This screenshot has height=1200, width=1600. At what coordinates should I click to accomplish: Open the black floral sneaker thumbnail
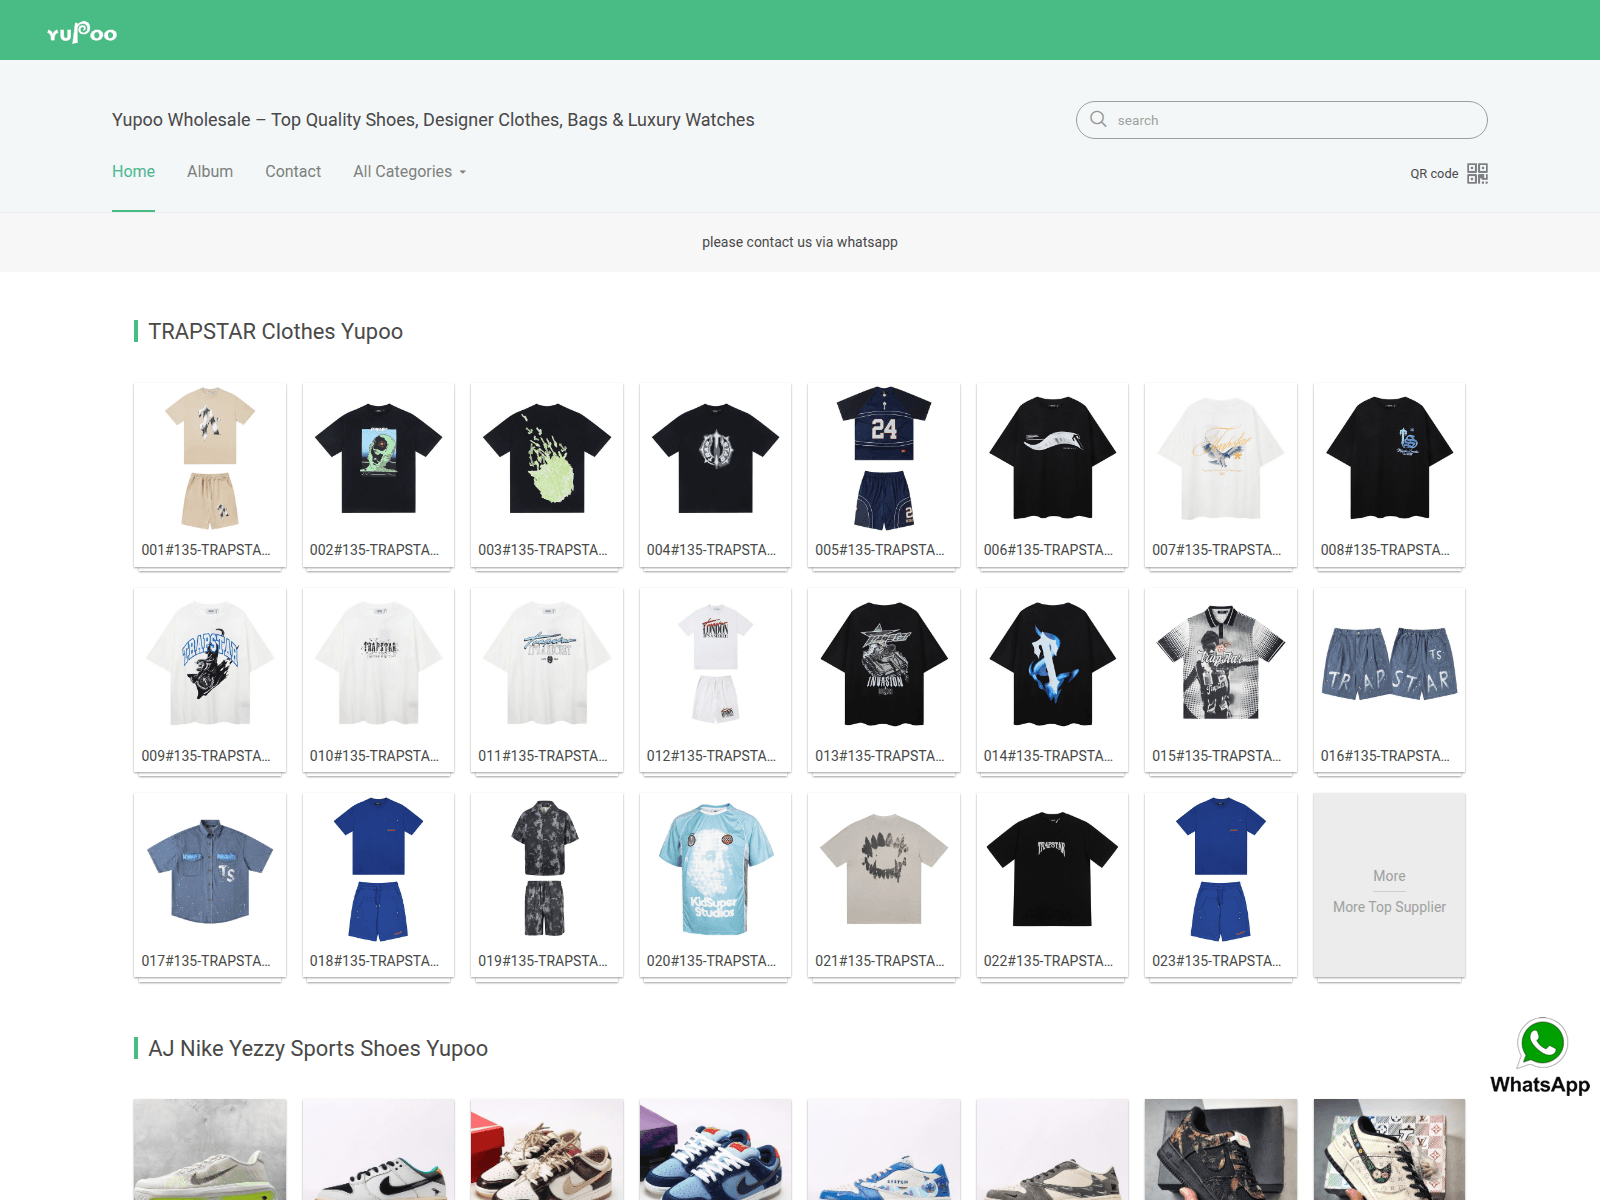click(x=1221, y=1149)
